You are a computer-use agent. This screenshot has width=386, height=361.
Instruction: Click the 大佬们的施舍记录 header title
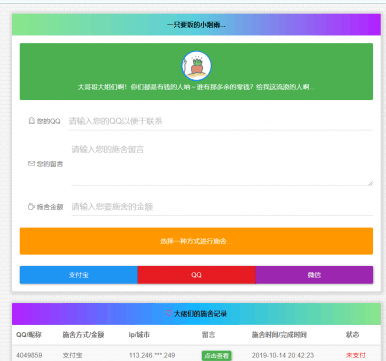click(200, 314)
